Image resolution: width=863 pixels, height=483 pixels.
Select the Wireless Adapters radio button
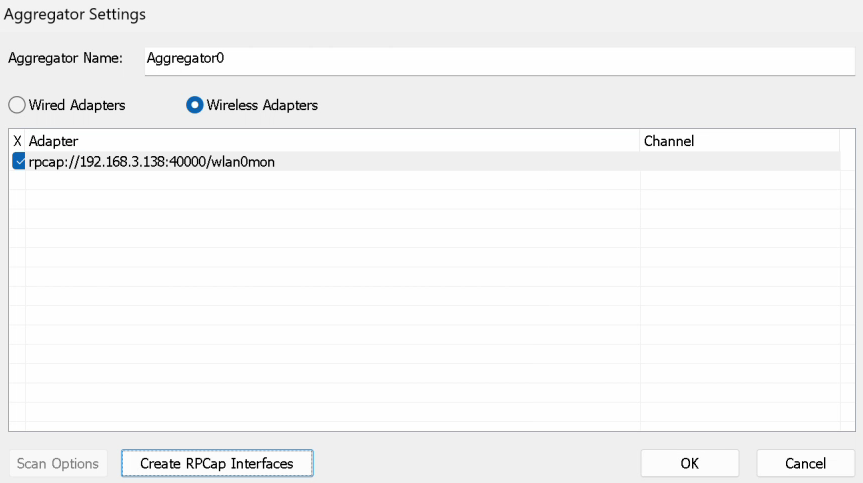click(x=195, y=105)
